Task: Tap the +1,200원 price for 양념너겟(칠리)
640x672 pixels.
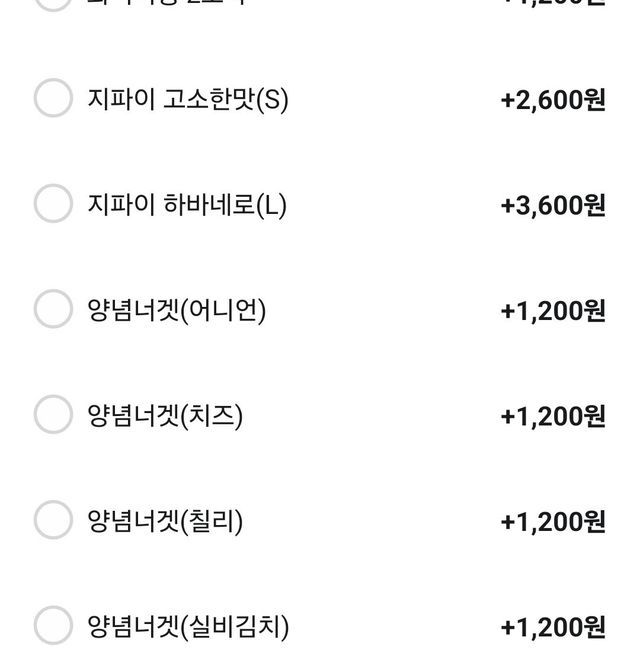Action: (553, 522)
